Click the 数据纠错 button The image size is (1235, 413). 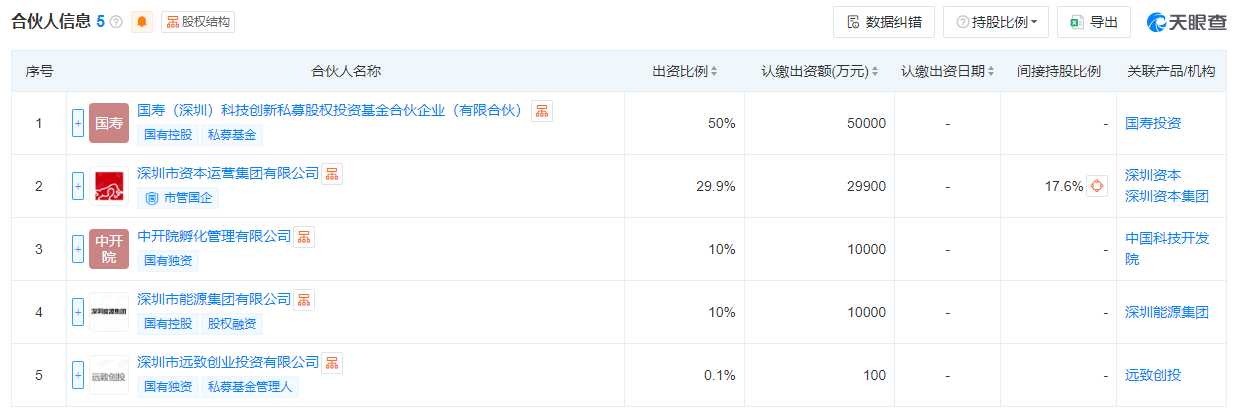click(x=884, y=22)
